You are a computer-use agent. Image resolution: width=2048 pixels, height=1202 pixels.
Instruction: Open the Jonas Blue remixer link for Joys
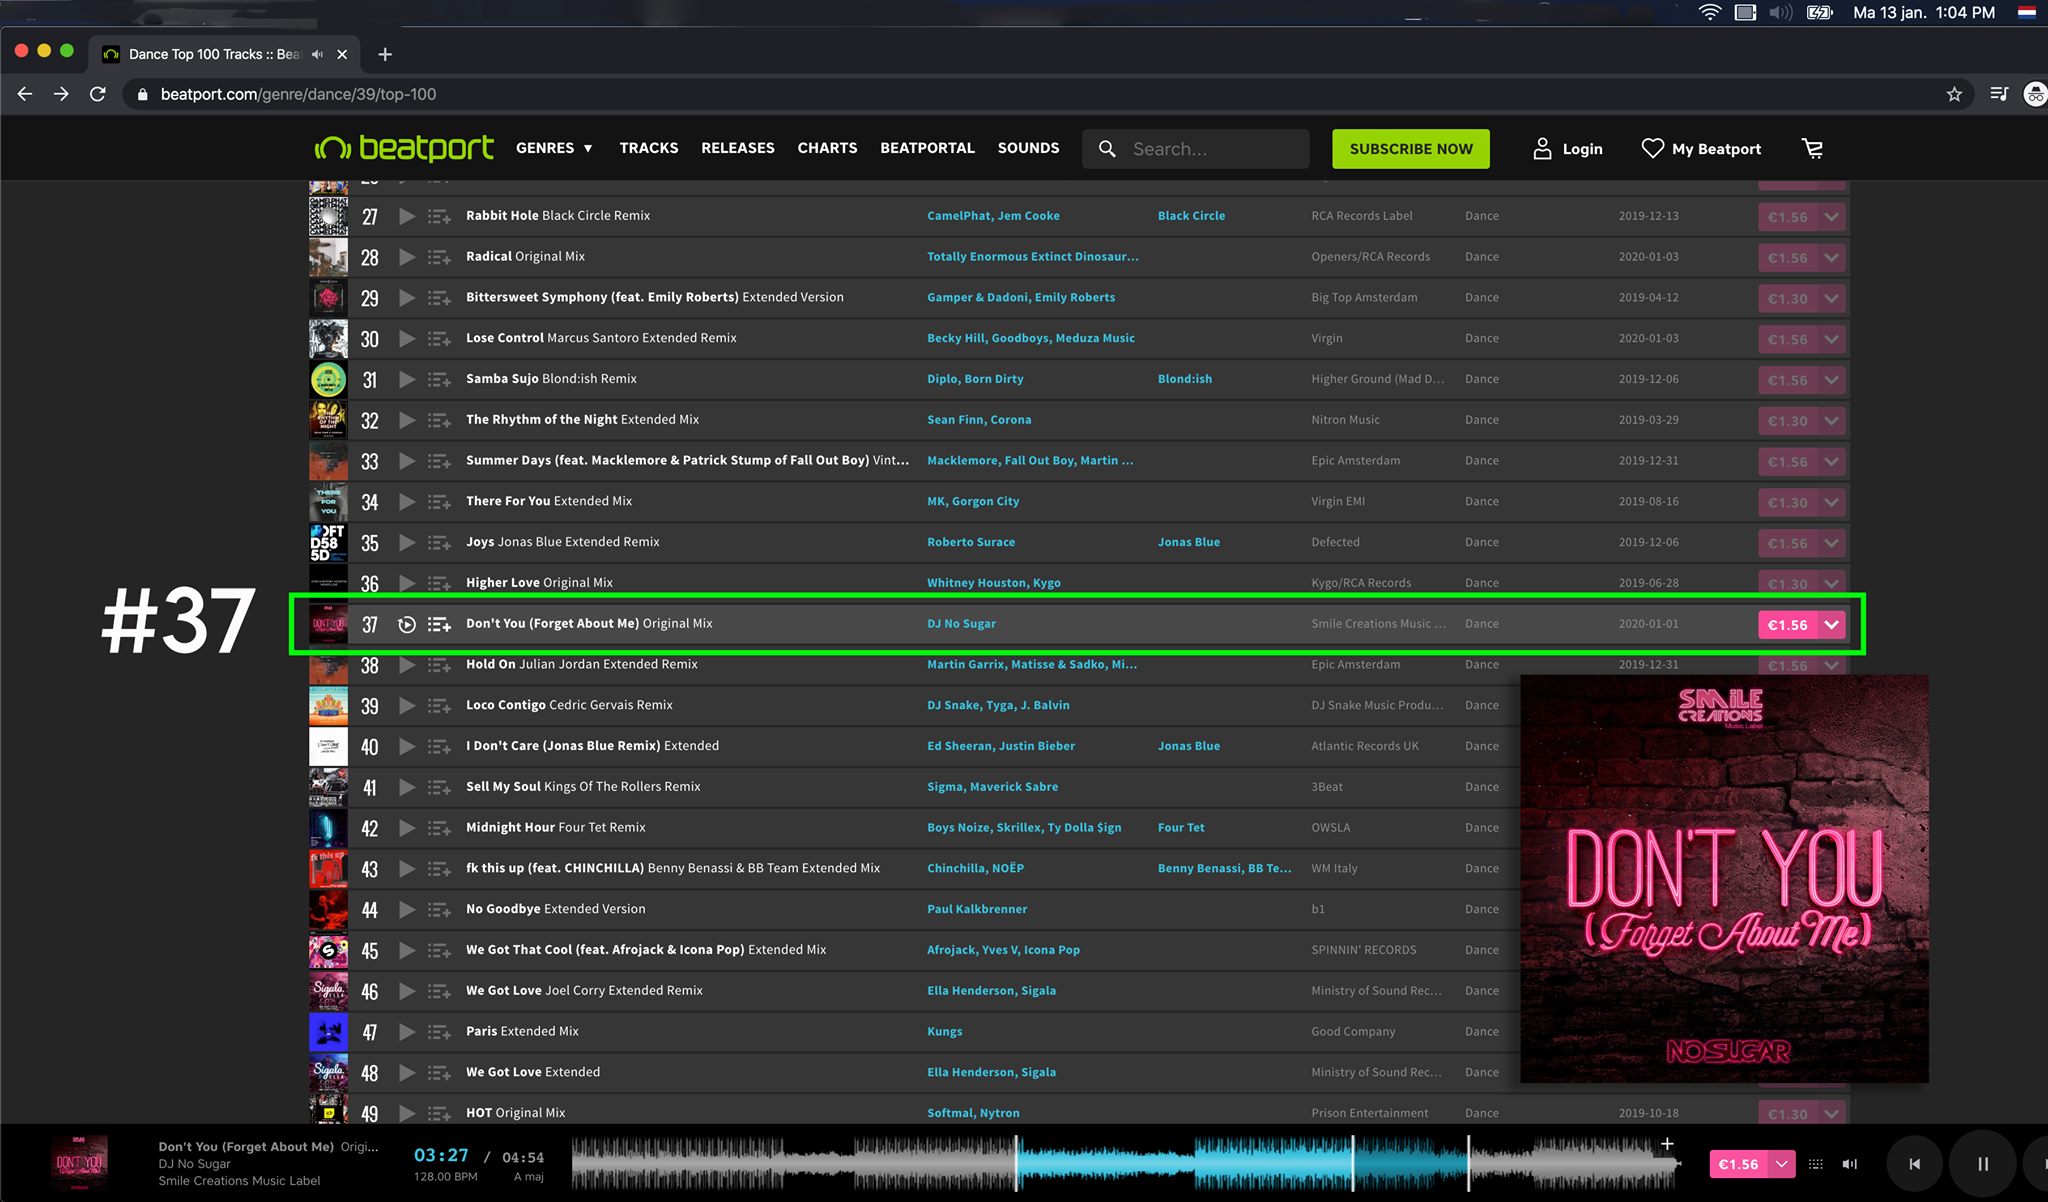[x=1189, y=542]
